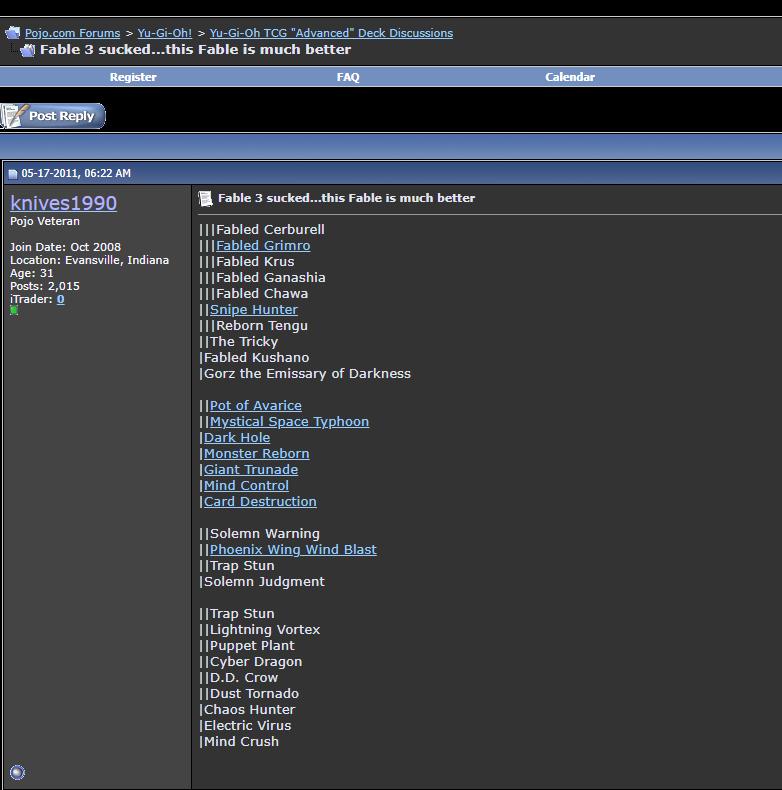Click the green reputation square under iTrader
The image size is (782, 790).
click(x=14, y=310)
